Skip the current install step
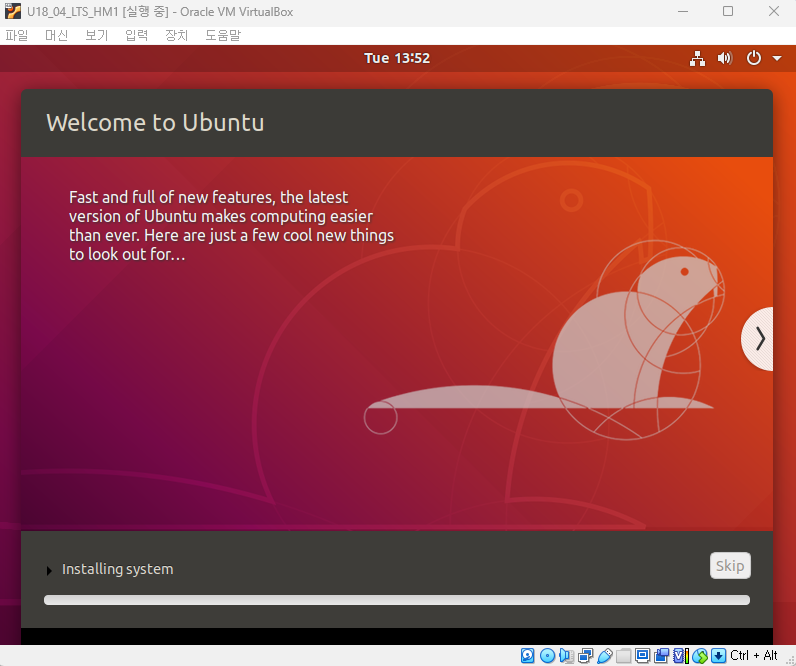 click(x=730, y=565)
